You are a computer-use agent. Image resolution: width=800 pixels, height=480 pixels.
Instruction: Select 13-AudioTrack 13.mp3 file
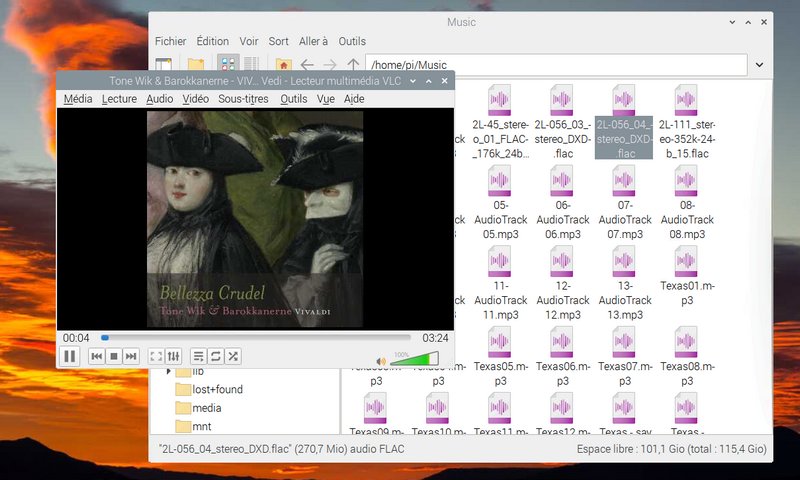(x=624, y=284)
